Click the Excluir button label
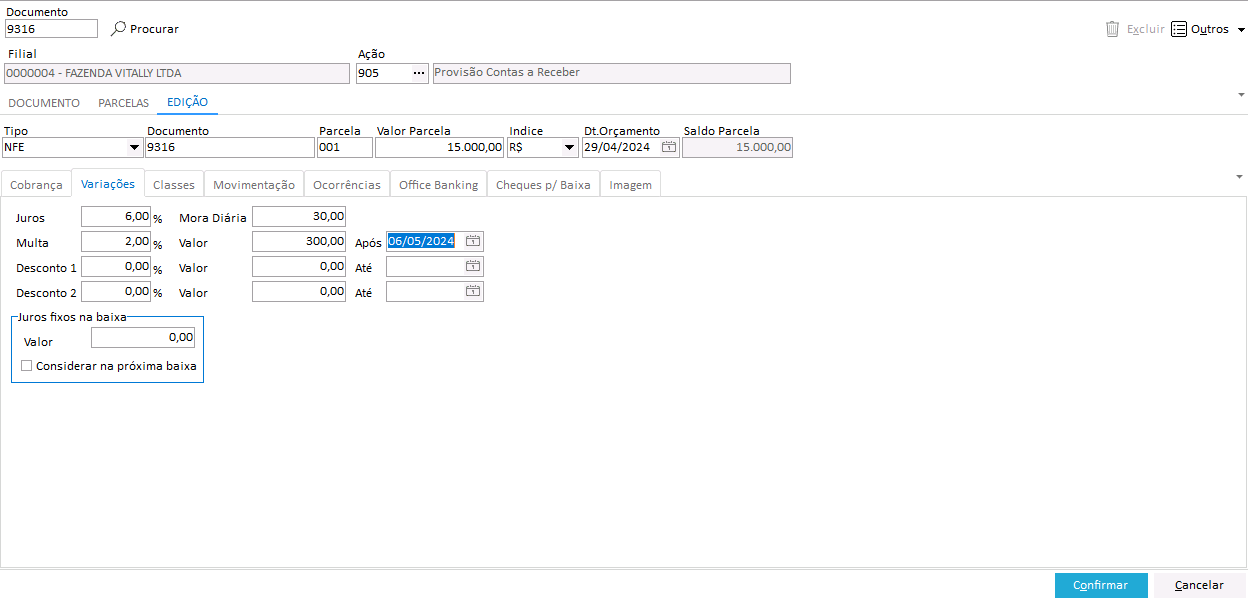This screenshot has width=1248, height=598. pos(1145,29)
